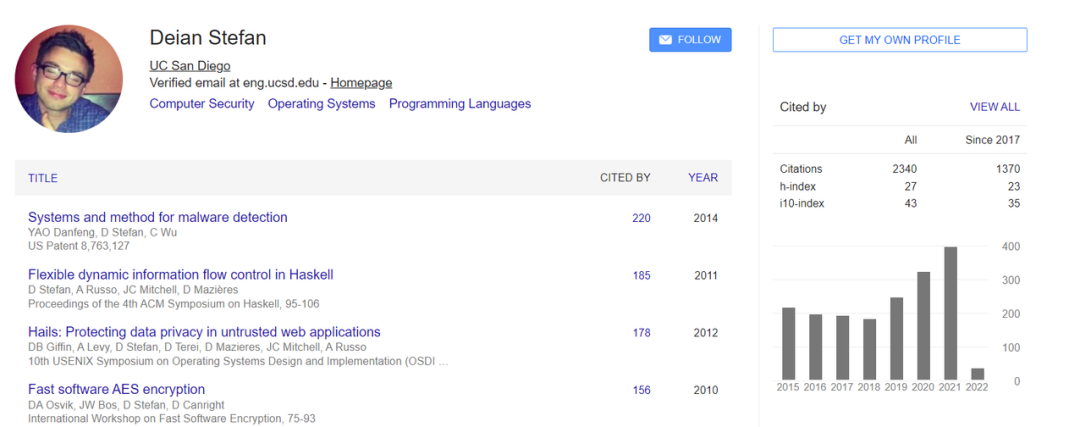View the 220 citations of malware patent
The height and width of the screenshot is (427, 1080).
[x=641, y=218]
